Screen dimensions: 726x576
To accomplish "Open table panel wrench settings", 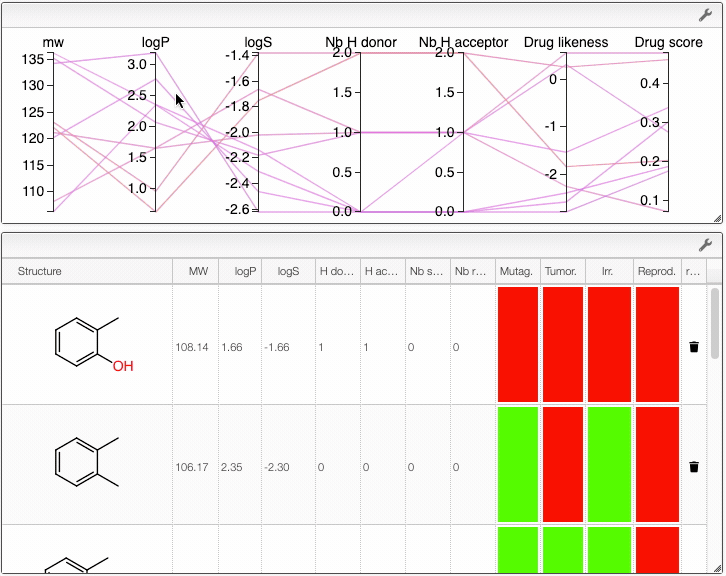I will tap(705, 245).
